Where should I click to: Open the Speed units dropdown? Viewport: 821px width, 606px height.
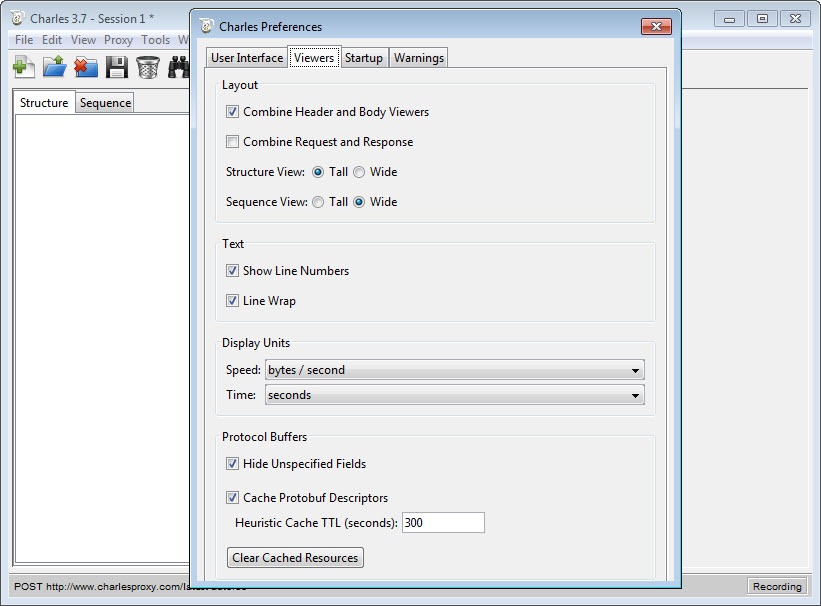(454, 370)
